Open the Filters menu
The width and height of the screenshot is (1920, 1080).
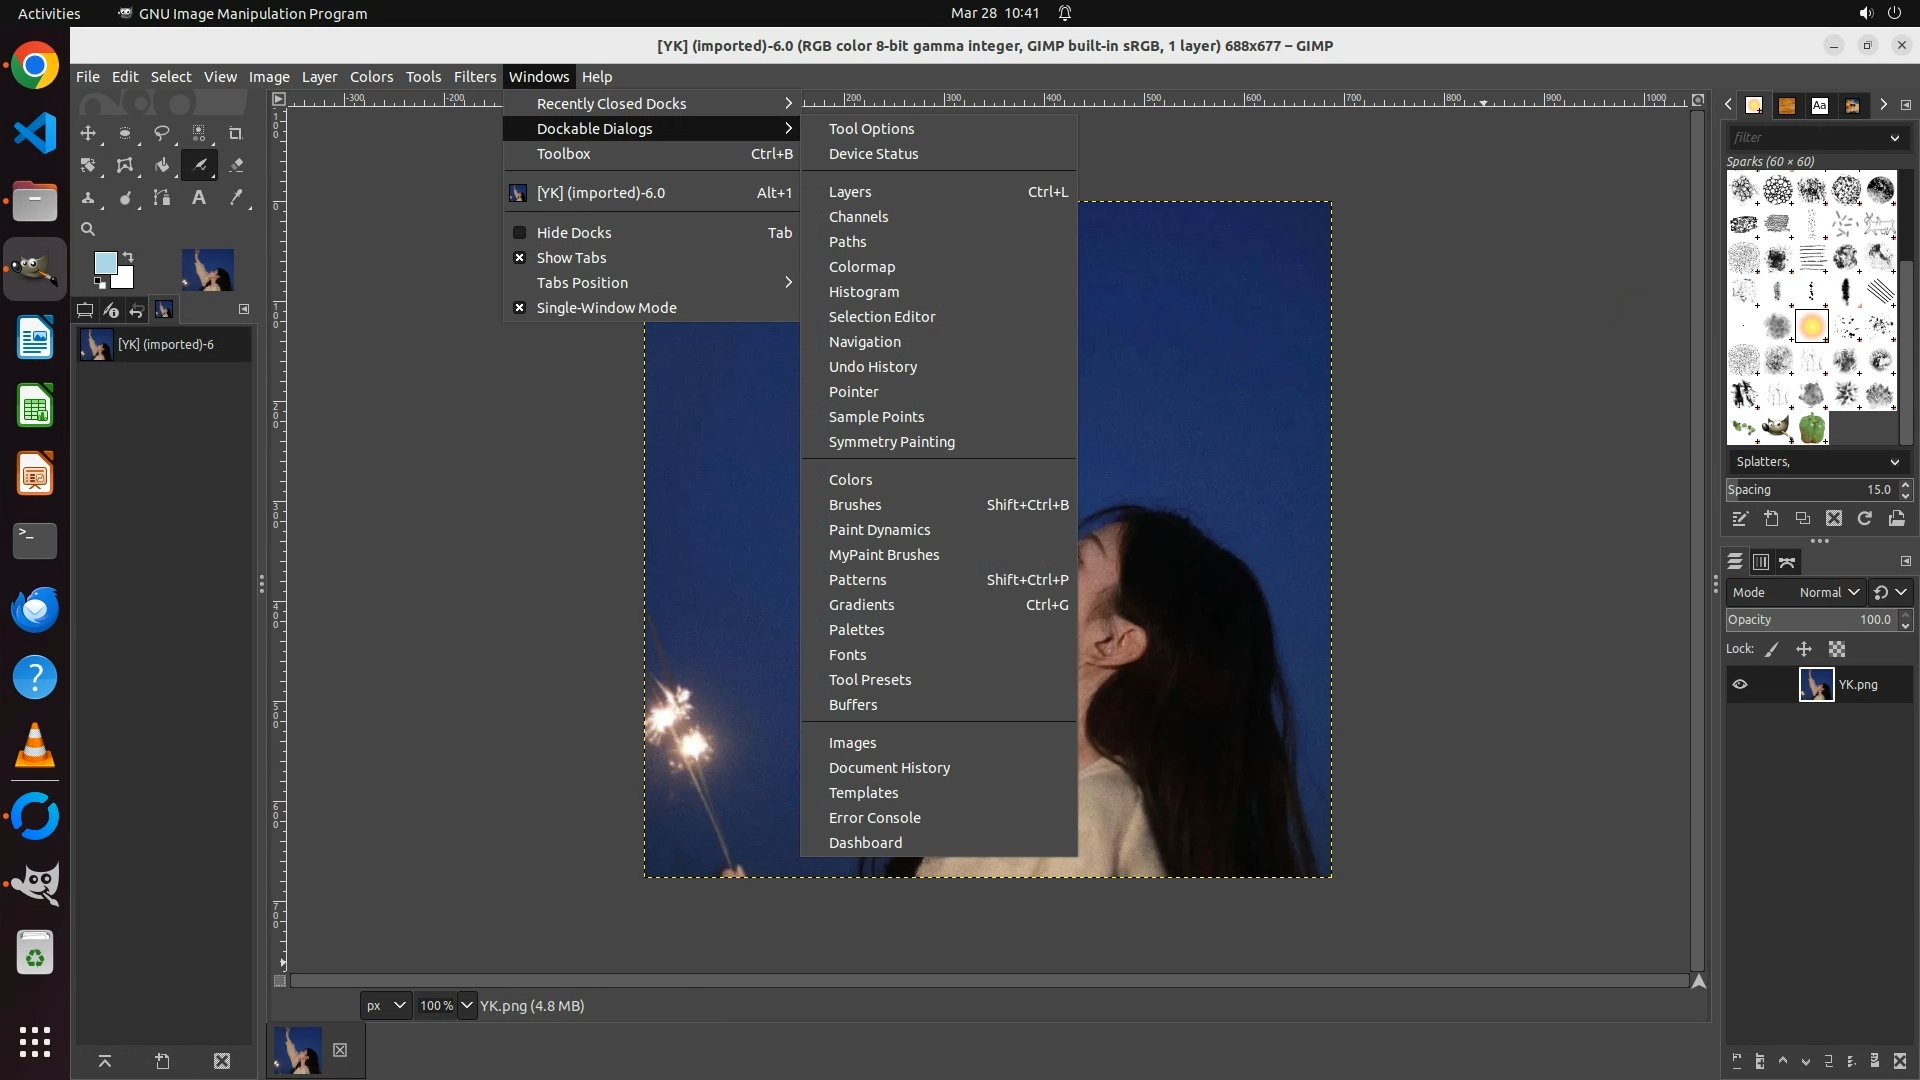click(474, 77)
